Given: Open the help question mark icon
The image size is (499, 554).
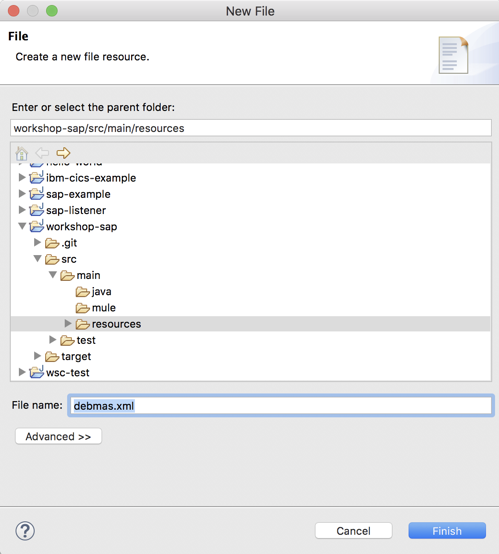Looking at the screenshot, I should [x=25, y=531].
